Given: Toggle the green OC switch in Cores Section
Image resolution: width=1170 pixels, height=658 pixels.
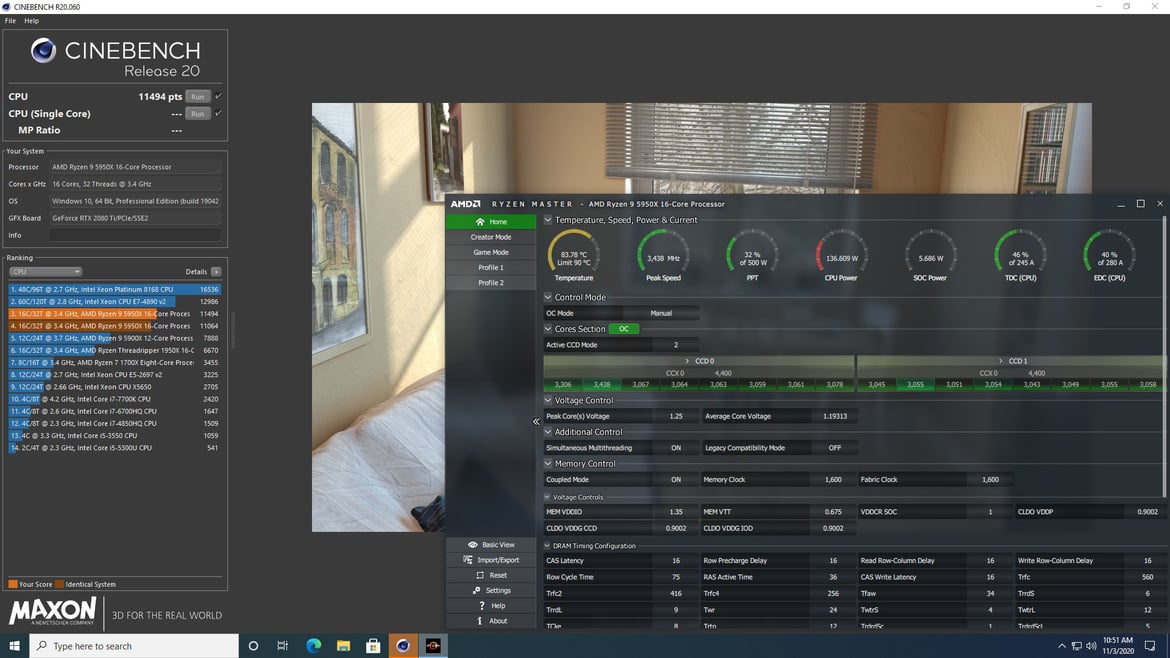Looking at the screenshot, I should click(x=624, y=329).
